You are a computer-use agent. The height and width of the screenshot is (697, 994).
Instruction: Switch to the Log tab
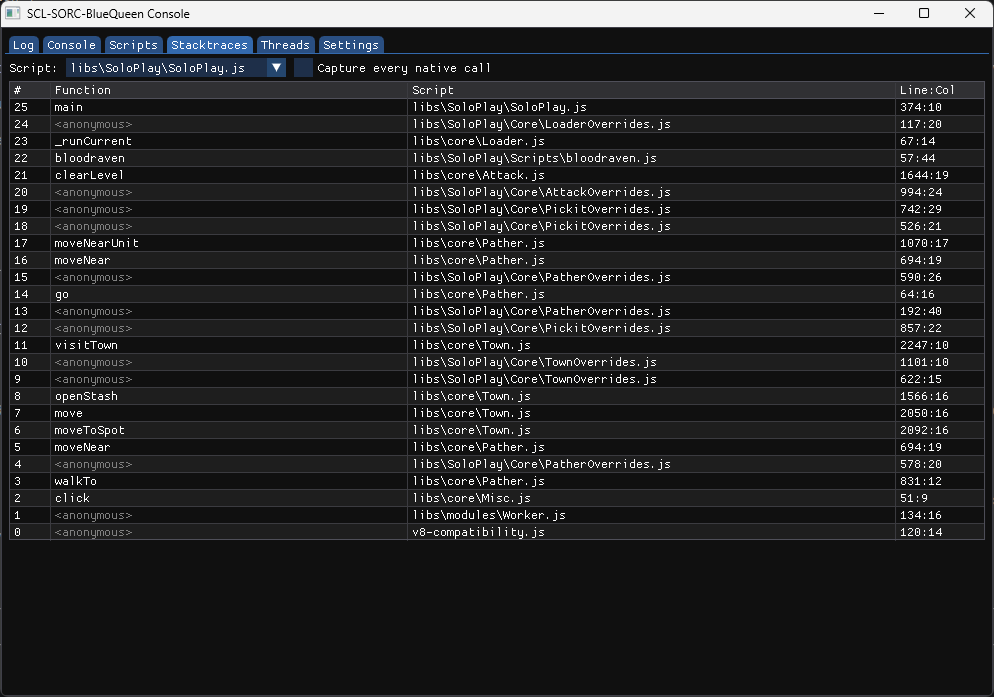click(23, 45)
